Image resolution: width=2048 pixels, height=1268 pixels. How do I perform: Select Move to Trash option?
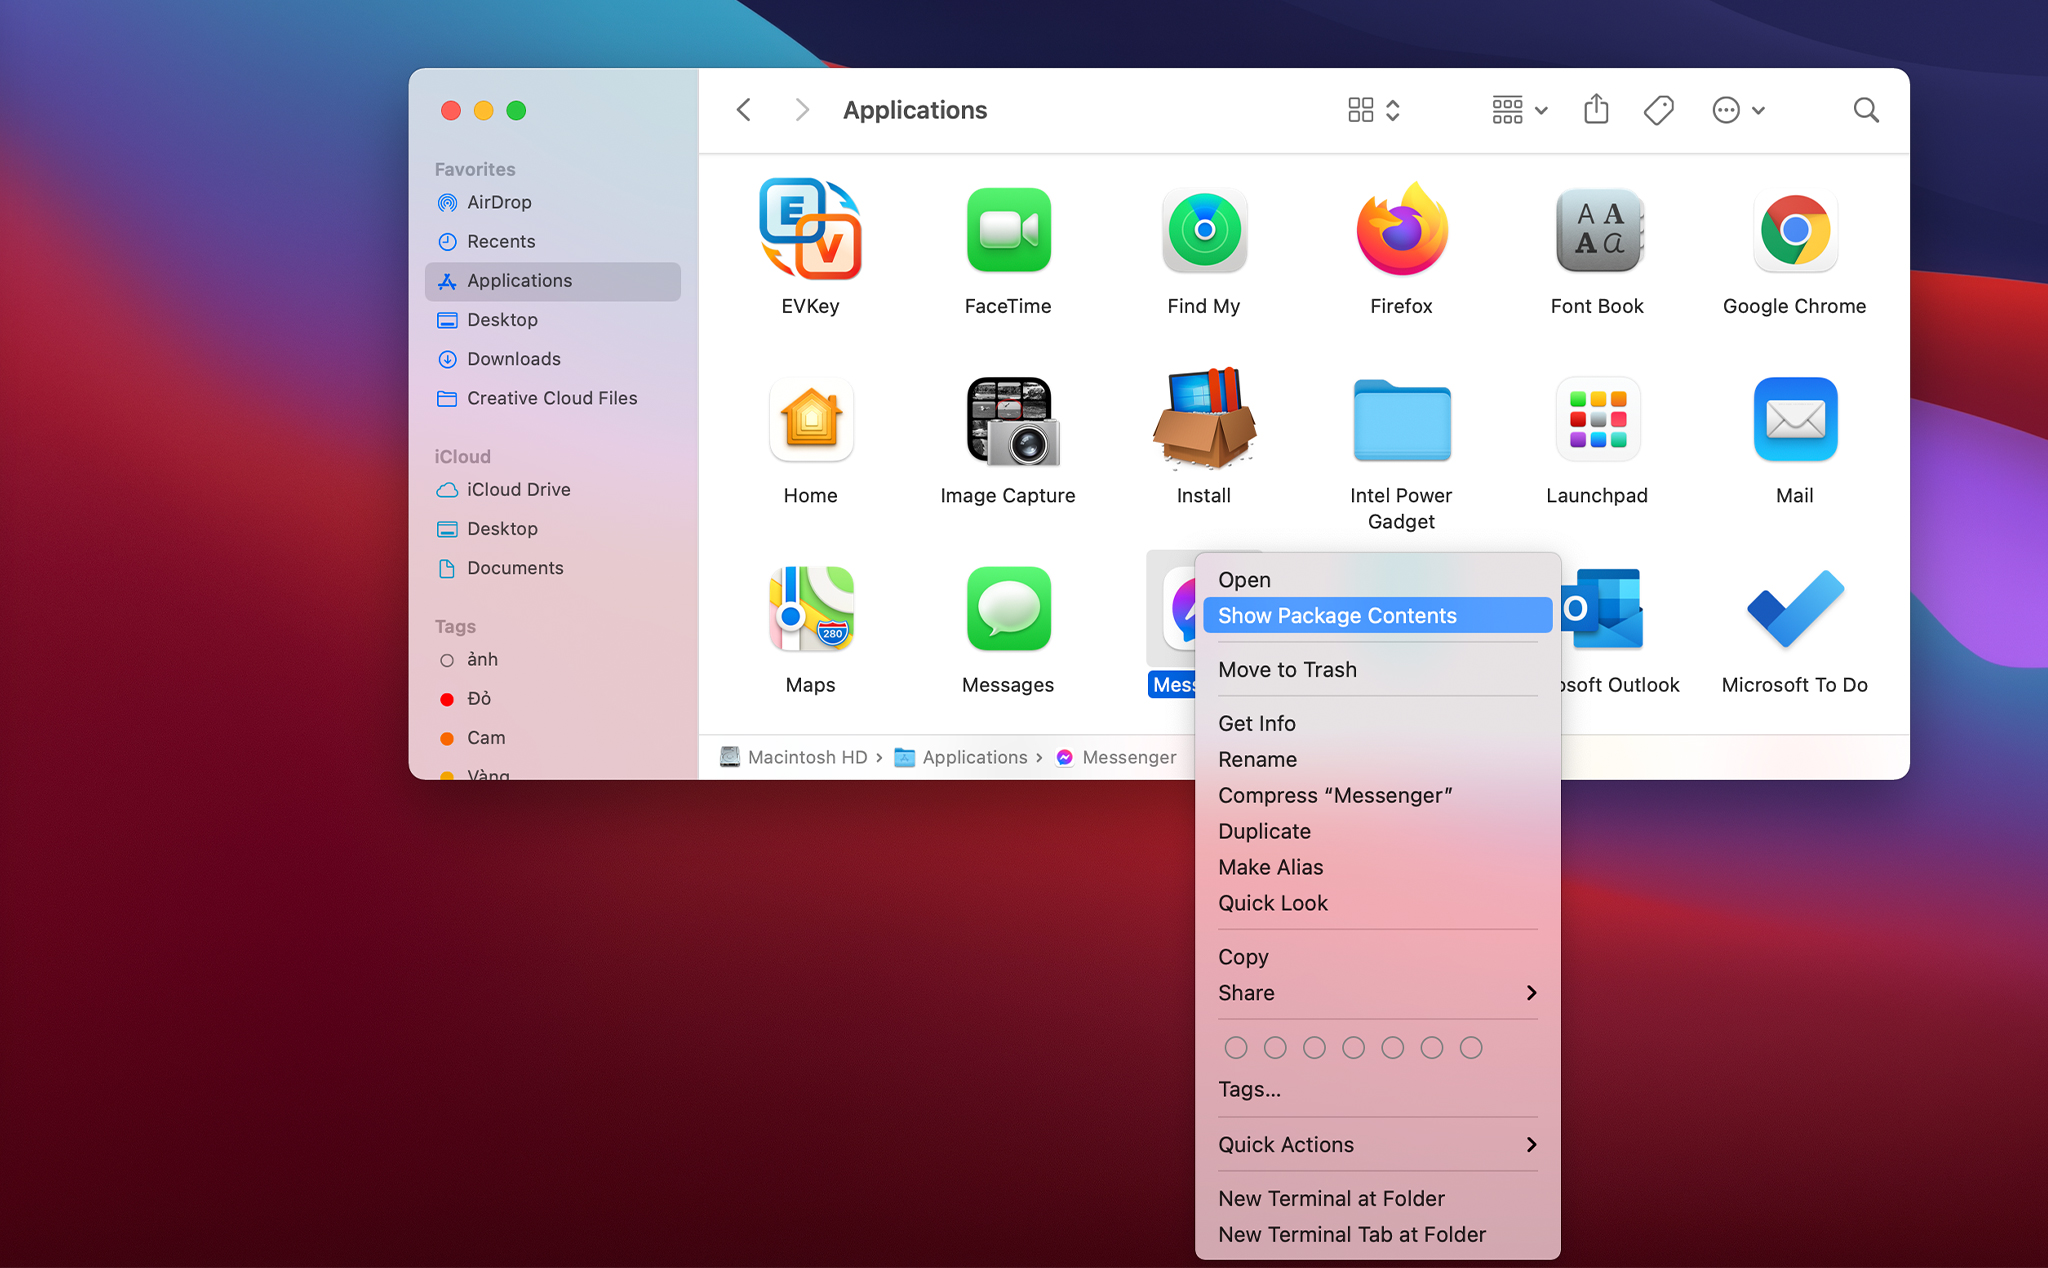coord(1287,670)
